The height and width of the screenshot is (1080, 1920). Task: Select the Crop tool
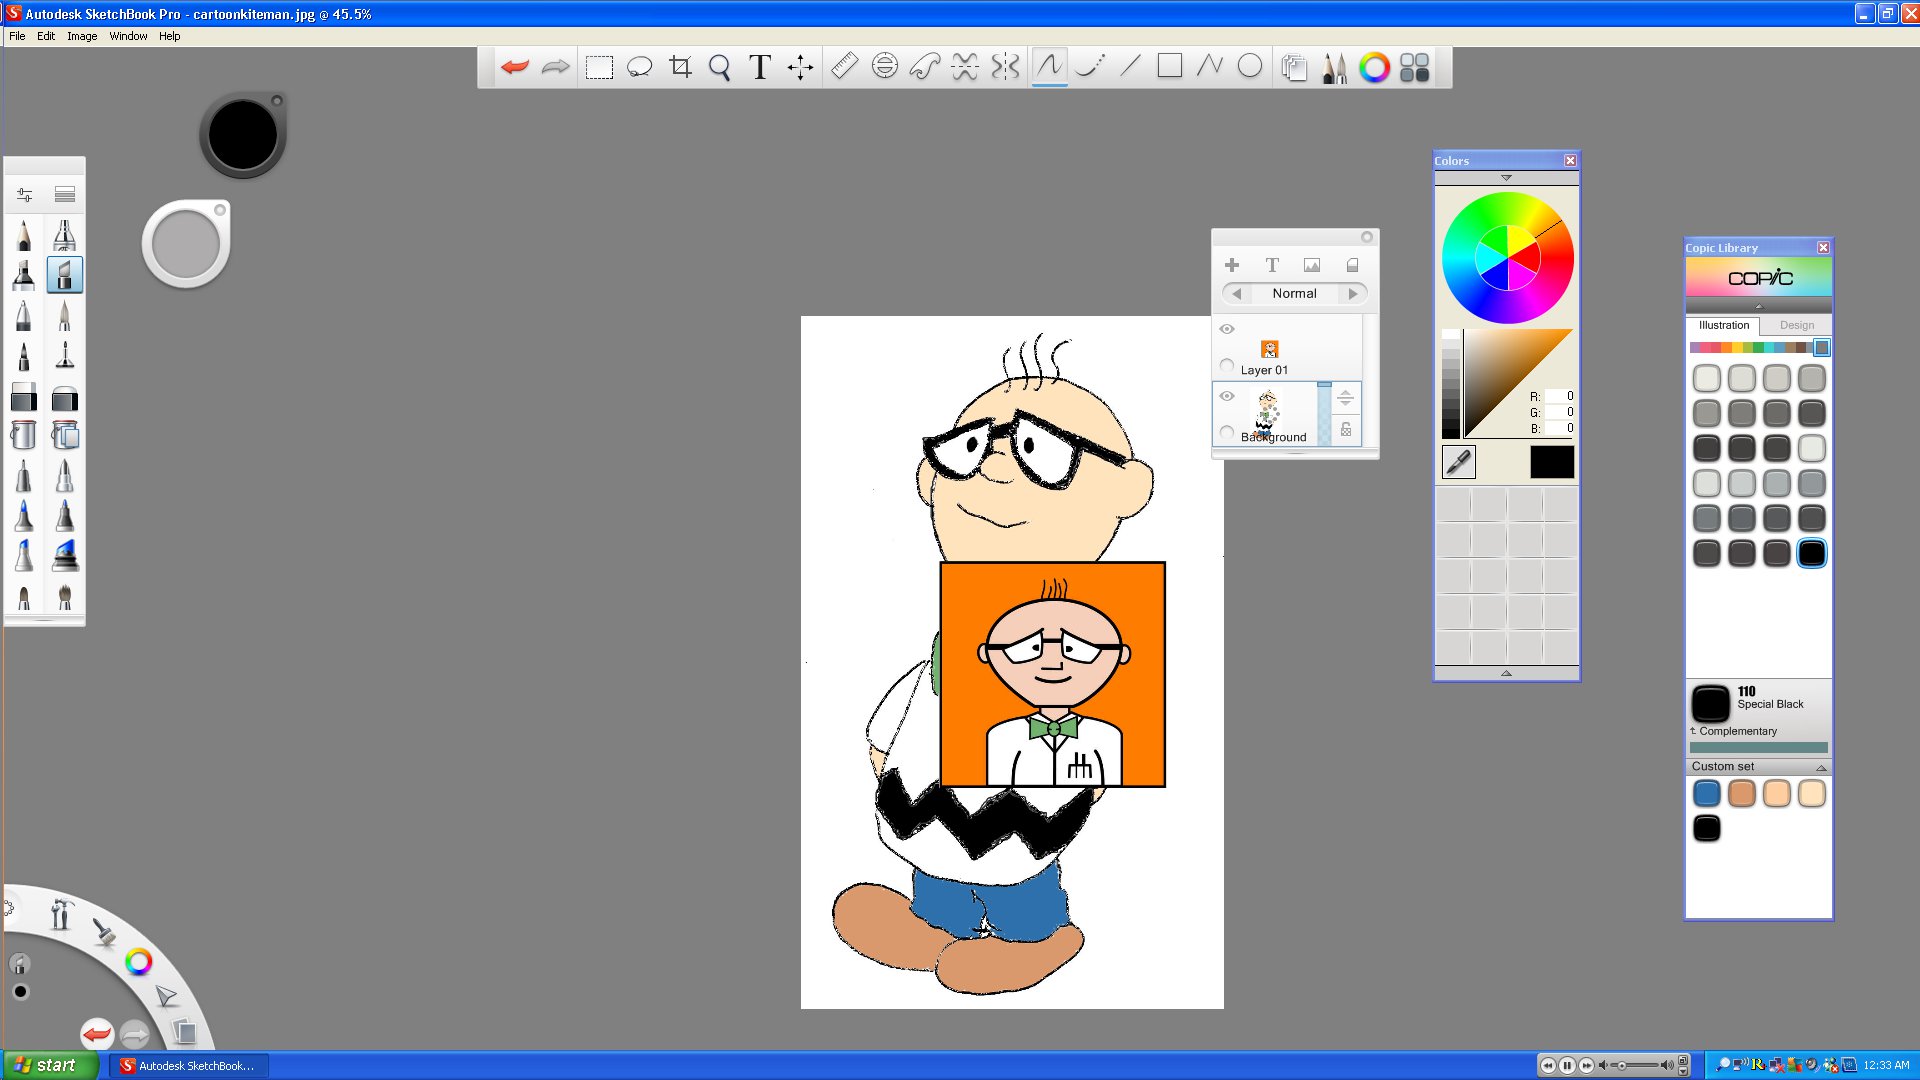tap(681, 67)
